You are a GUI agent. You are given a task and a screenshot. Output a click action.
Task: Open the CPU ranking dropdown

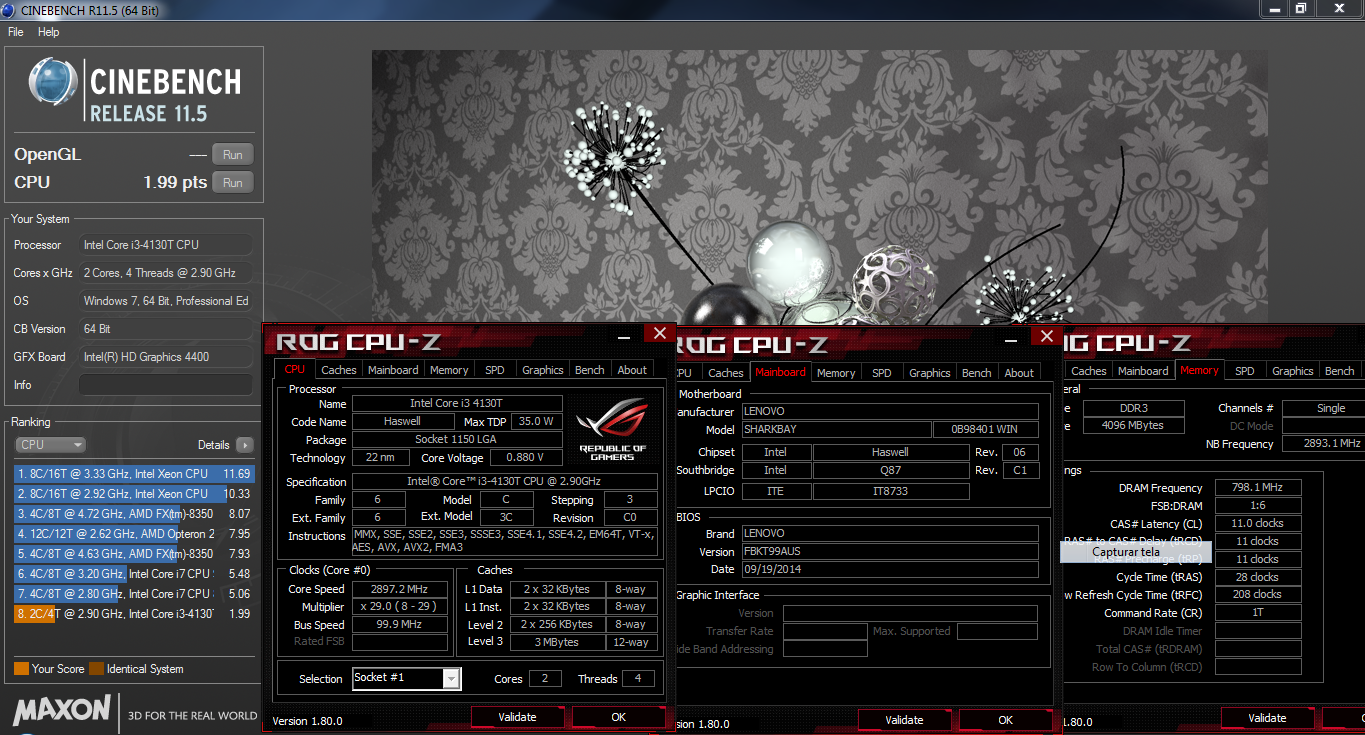[50, 445]
